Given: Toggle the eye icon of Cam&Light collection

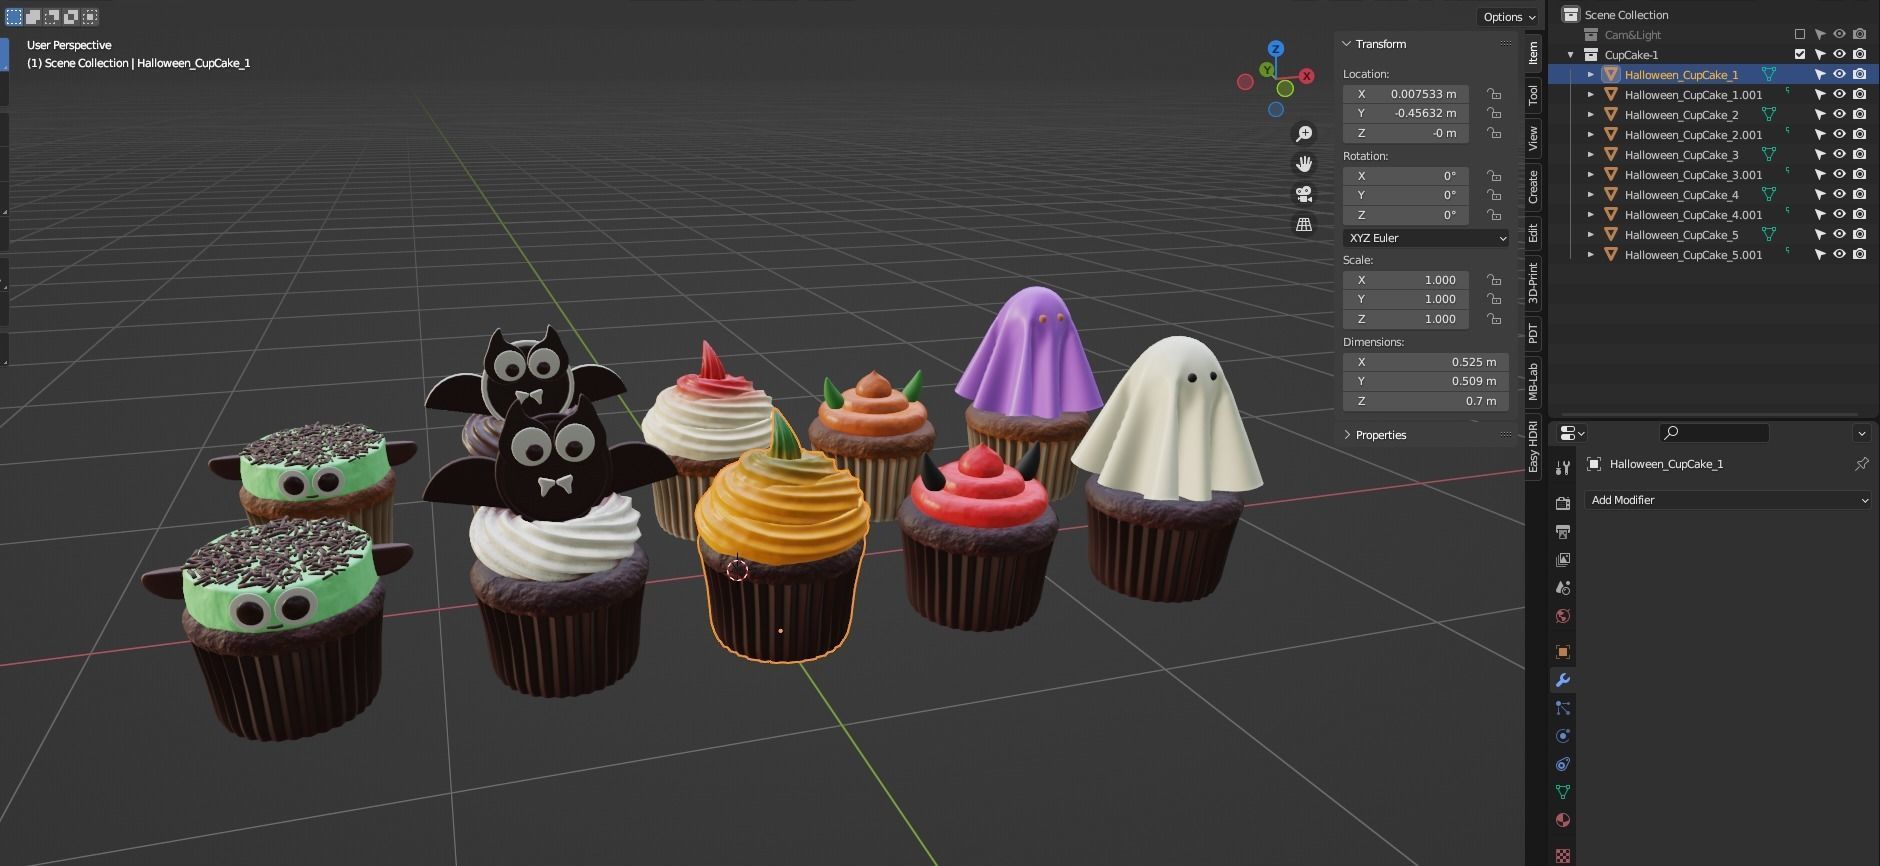Looking at the screenshot, I should click(x=1839, y=34).
